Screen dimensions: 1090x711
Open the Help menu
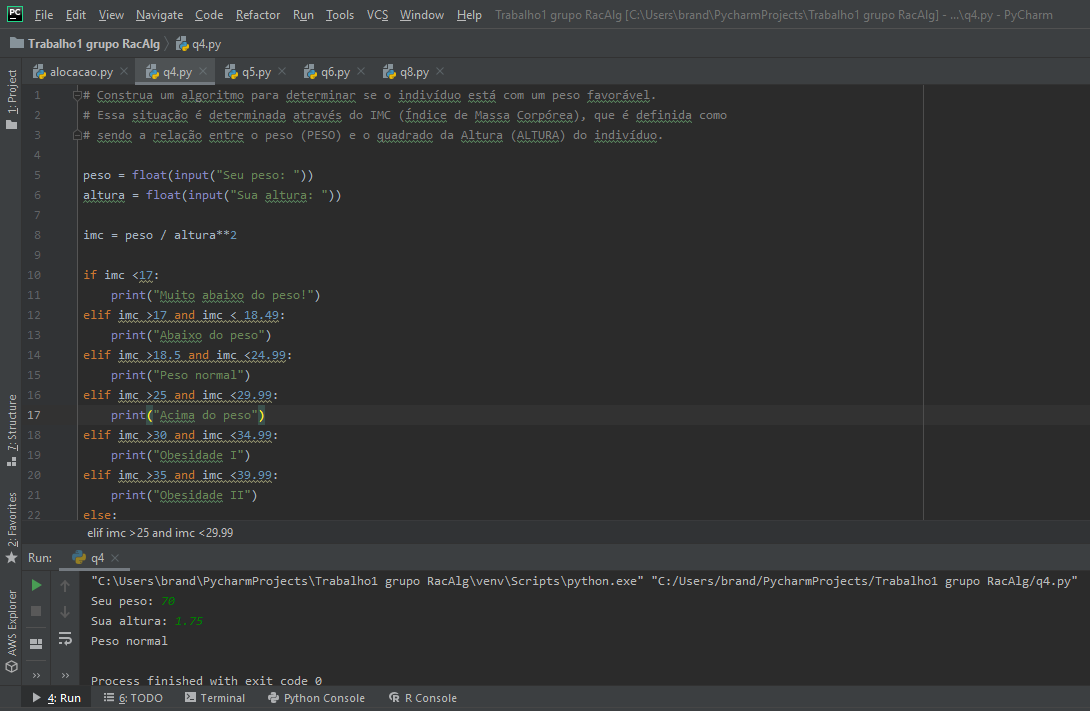(x=469, y=15)
